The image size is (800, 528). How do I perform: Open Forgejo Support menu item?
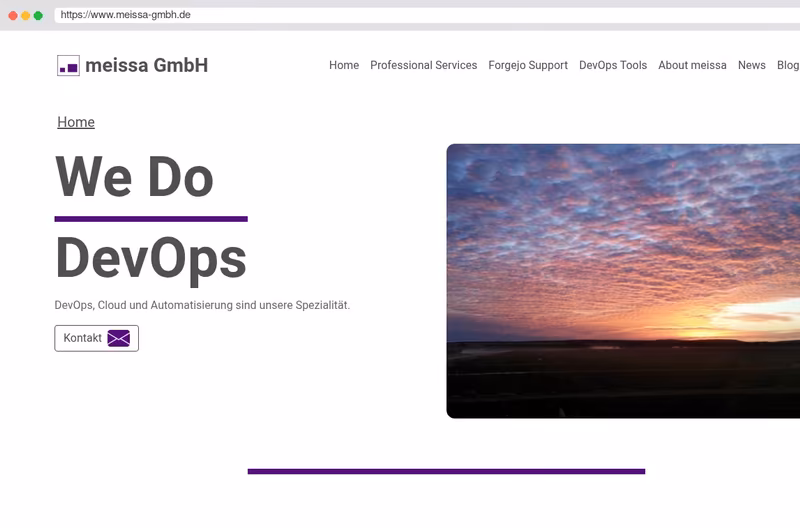528,65
